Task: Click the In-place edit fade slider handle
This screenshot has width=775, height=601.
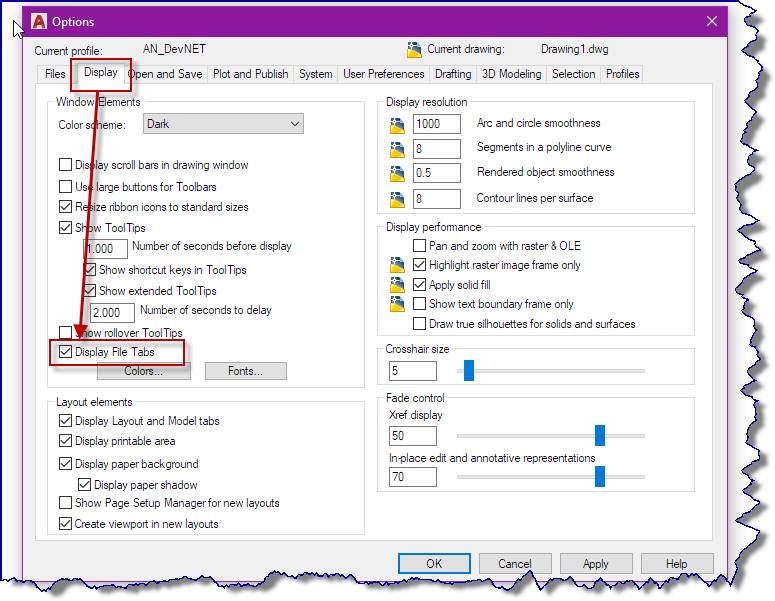Action: (600, 476)
